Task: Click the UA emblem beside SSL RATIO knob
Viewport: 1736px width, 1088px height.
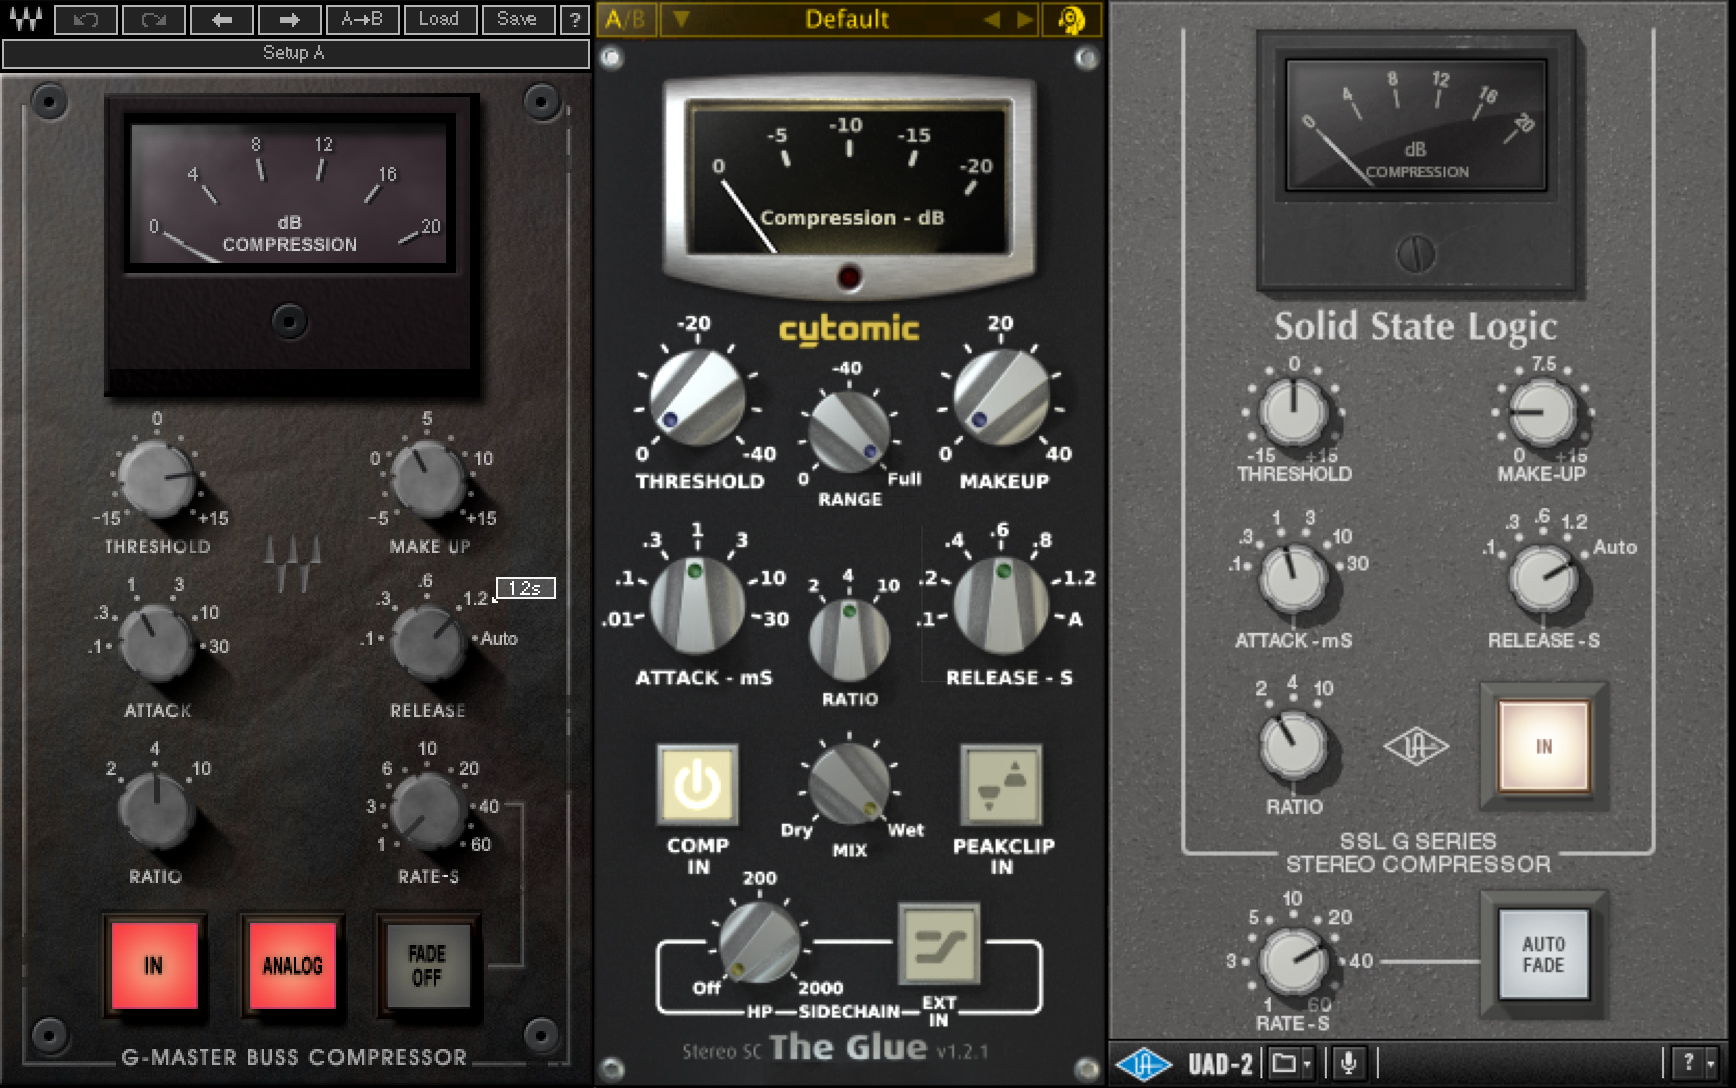Action: pos(1416,747)
